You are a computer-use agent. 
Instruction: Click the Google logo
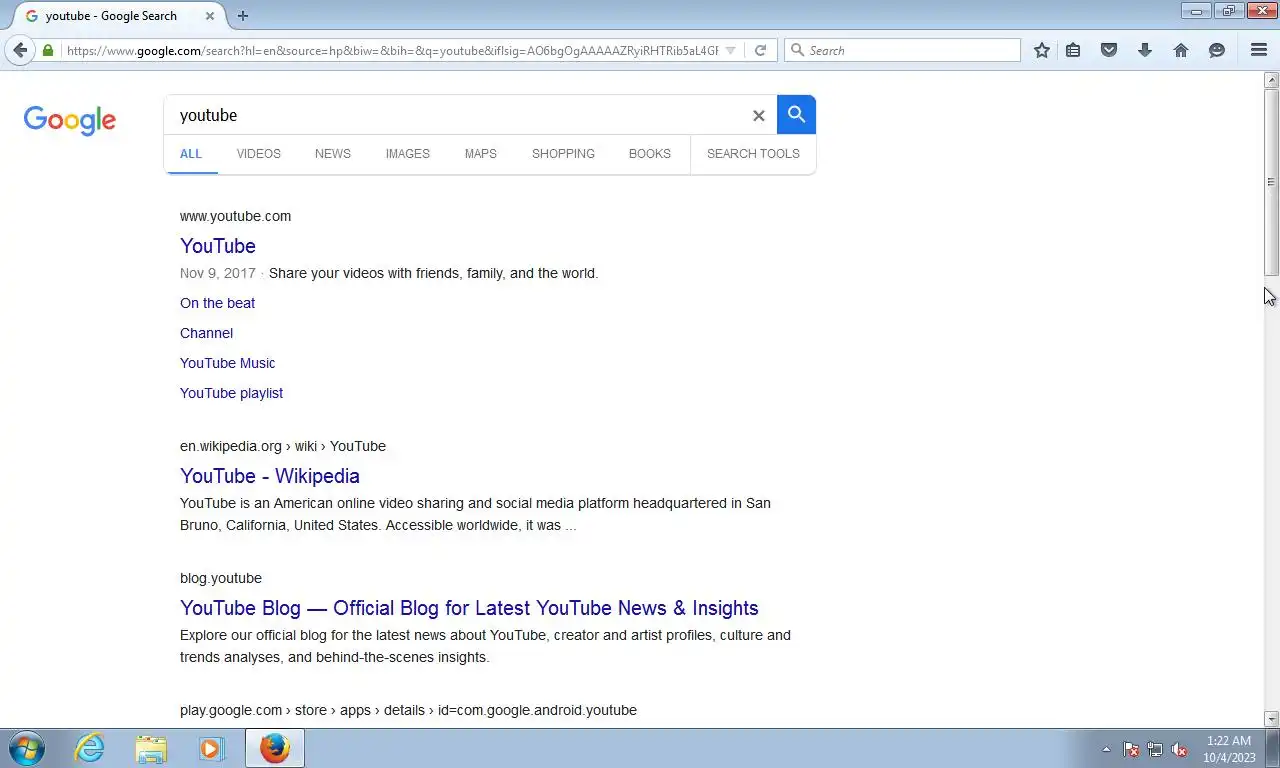70,121
